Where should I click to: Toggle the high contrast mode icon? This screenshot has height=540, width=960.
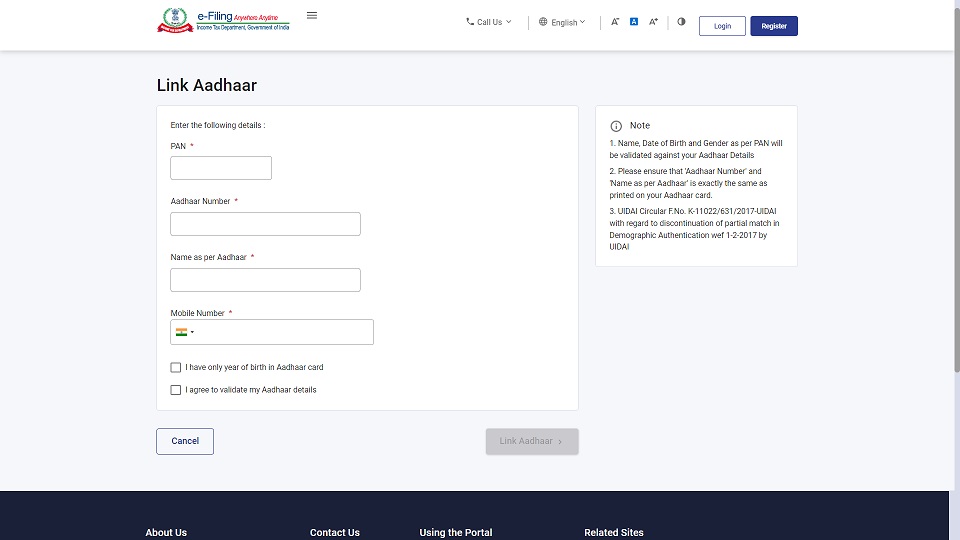[x=681, y=22]
